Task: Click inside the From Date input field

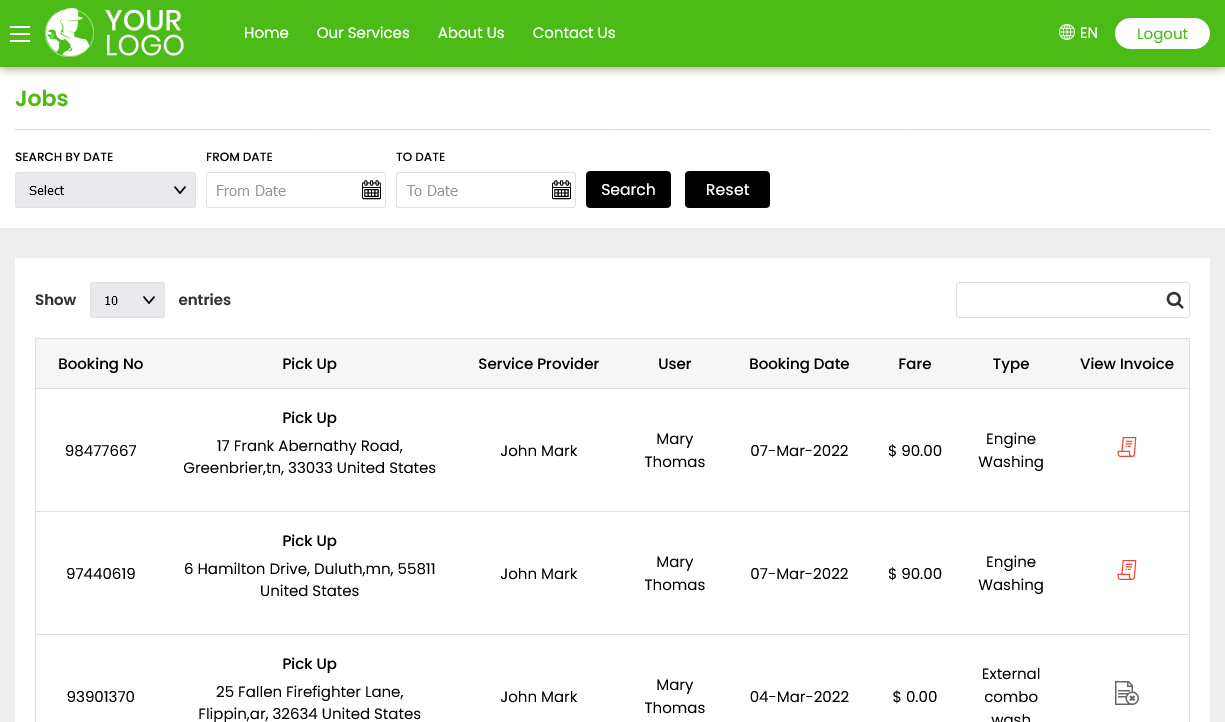Action: (285, 190)
